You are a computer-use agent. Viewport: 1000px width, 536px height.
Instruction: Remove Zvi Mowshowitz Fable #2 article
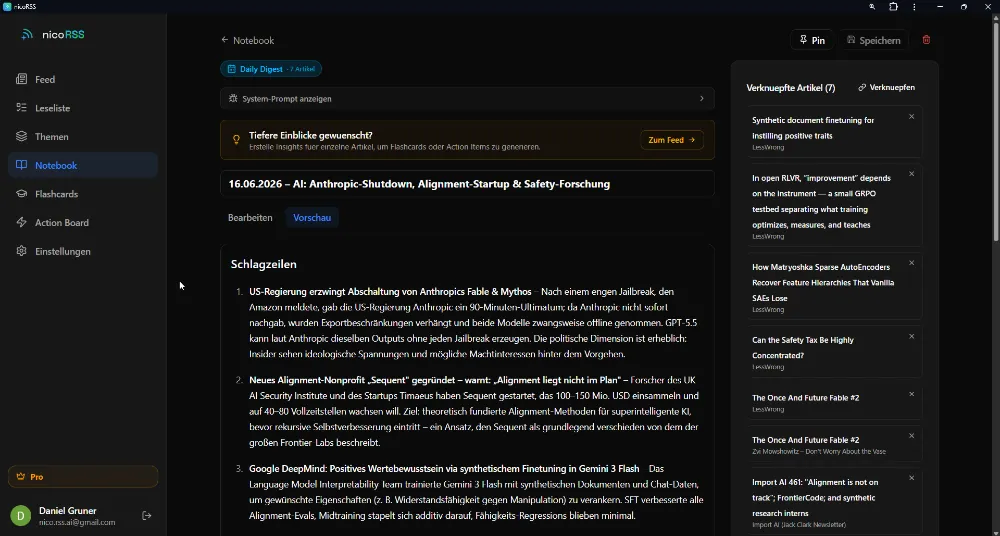pyautogui.click(x=911, y=436)
